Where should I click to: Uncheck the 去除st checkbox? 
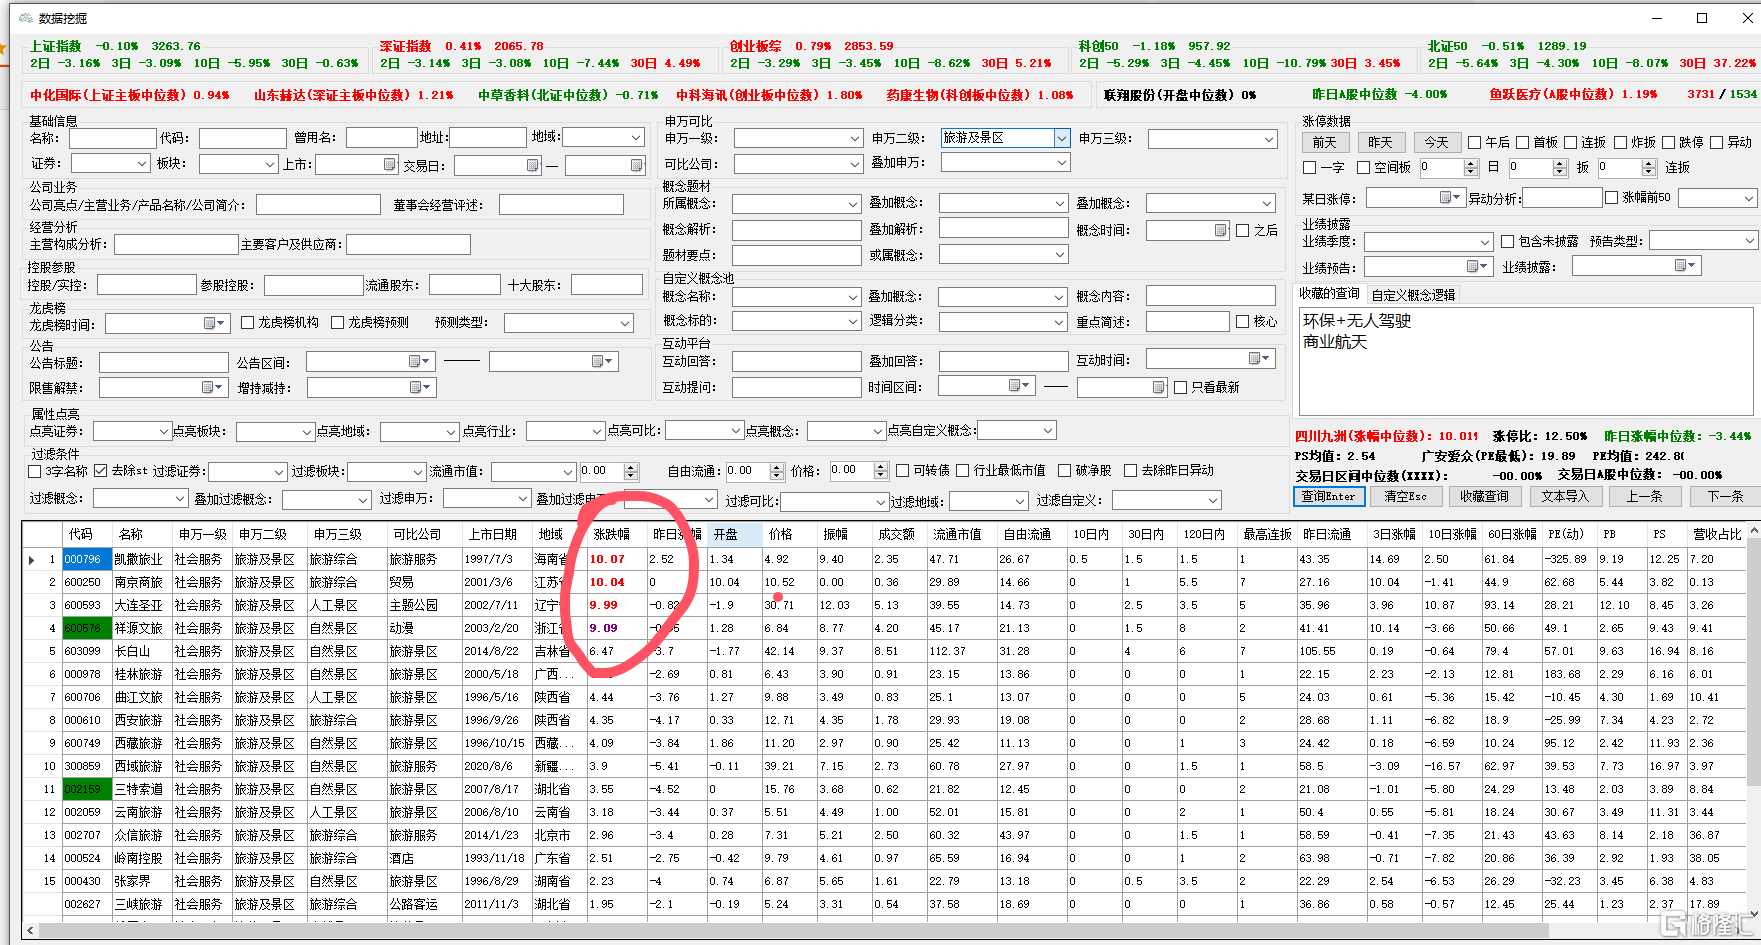click(x=100, y=470)
